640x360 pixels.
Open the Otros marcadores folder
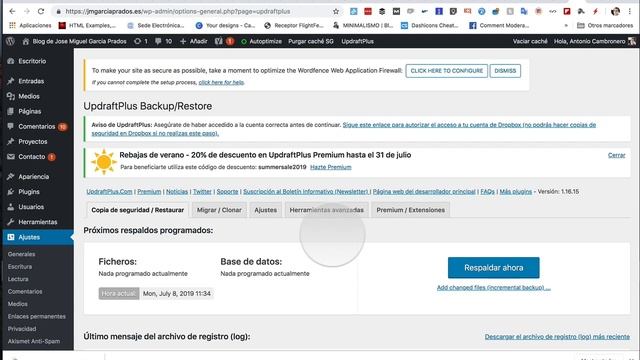(x=604, y=25)
